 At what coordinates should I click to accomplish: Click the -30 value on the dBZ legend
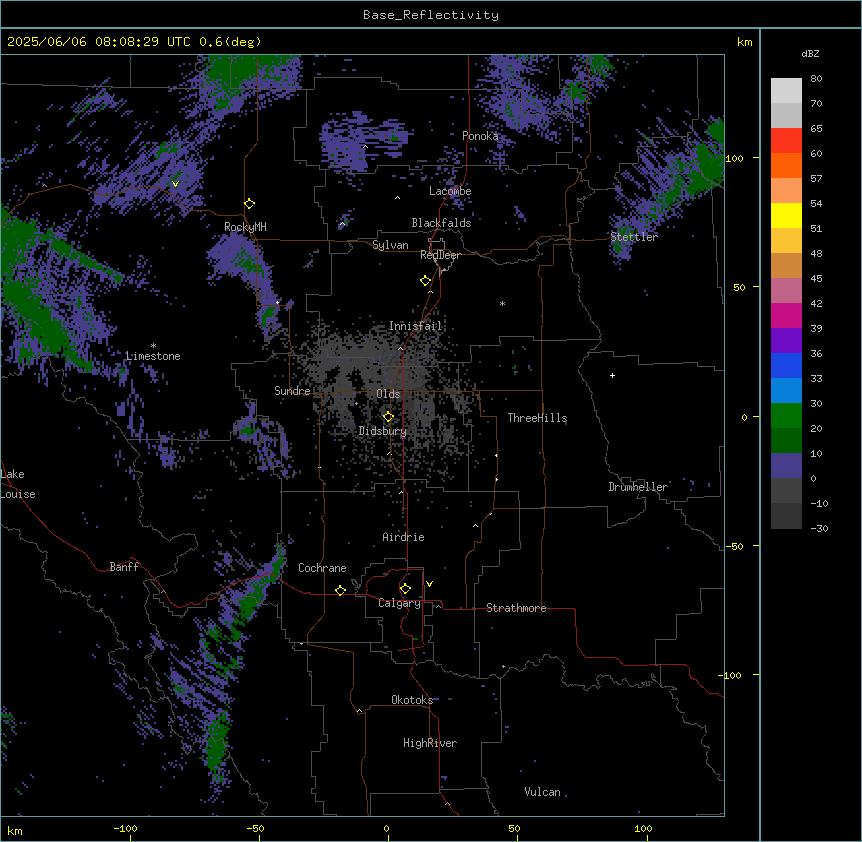pyautogui.click(x=819, y=528)
